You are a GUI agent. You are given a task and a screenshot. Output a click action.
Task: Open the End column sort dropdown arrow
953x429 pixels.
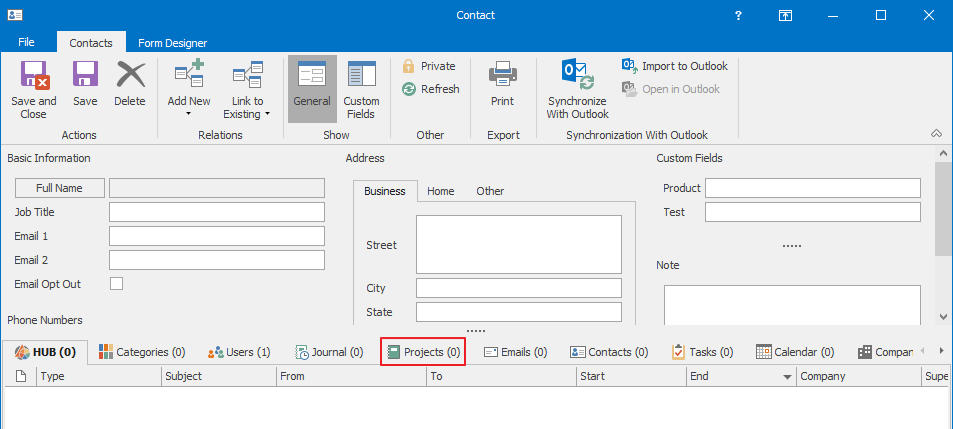coord(787,377)
